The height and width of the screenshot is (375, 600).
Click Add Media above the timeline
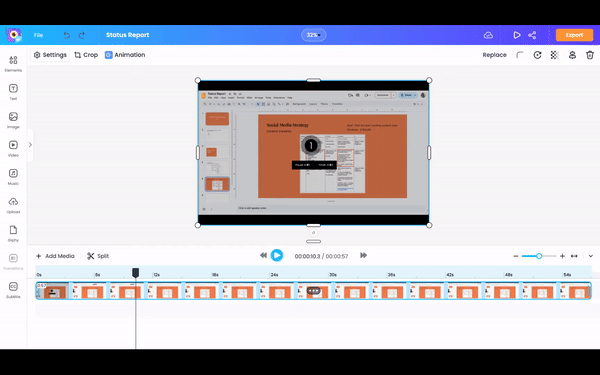55,256
